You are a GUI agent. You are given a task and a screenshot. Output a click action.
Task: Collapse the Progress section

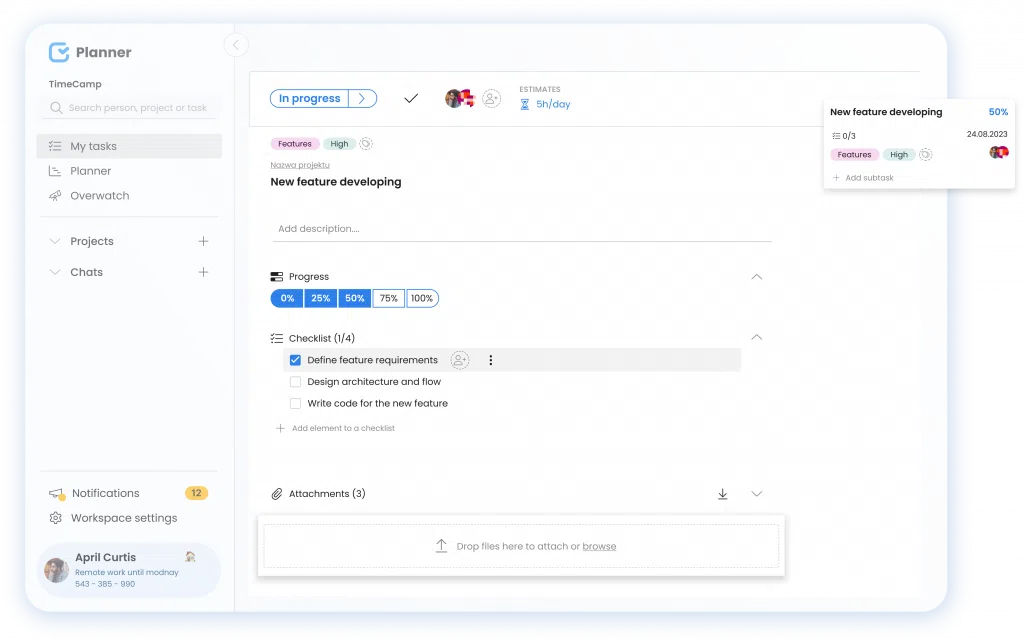(x=756, y=277)
